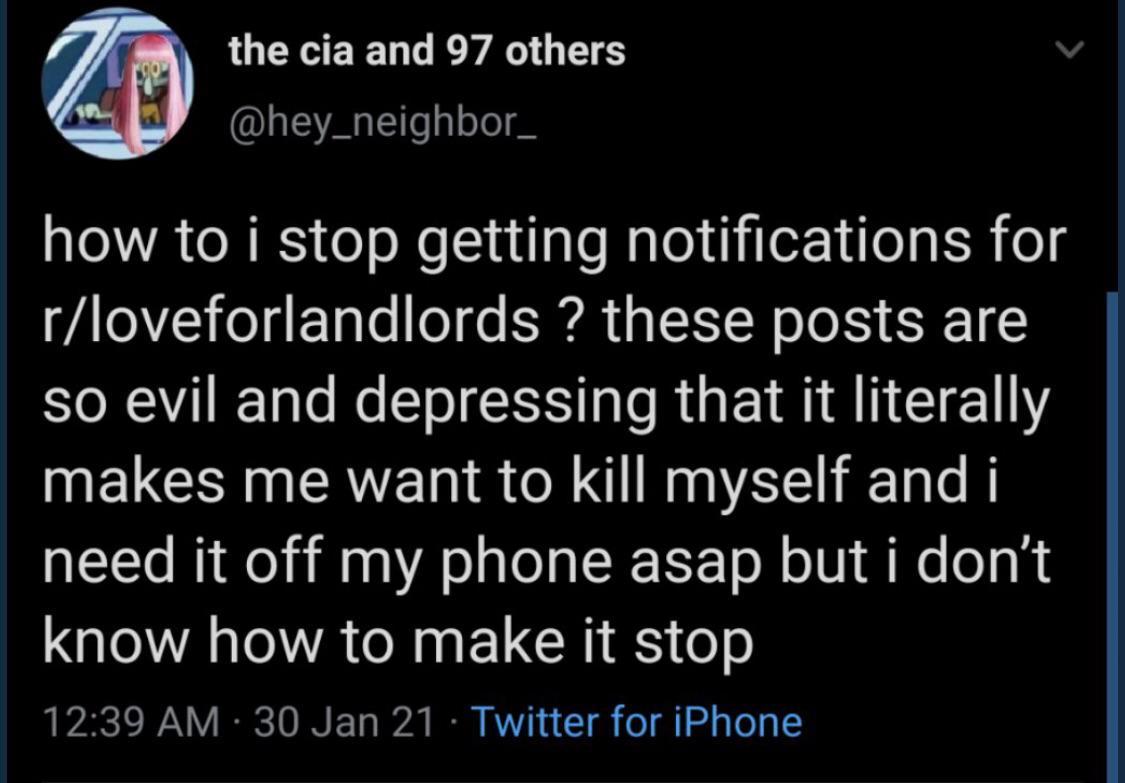Open the tweet options chevron menu
The height and width of the screenshot is (783, 1125).
tap(1069, 50)
